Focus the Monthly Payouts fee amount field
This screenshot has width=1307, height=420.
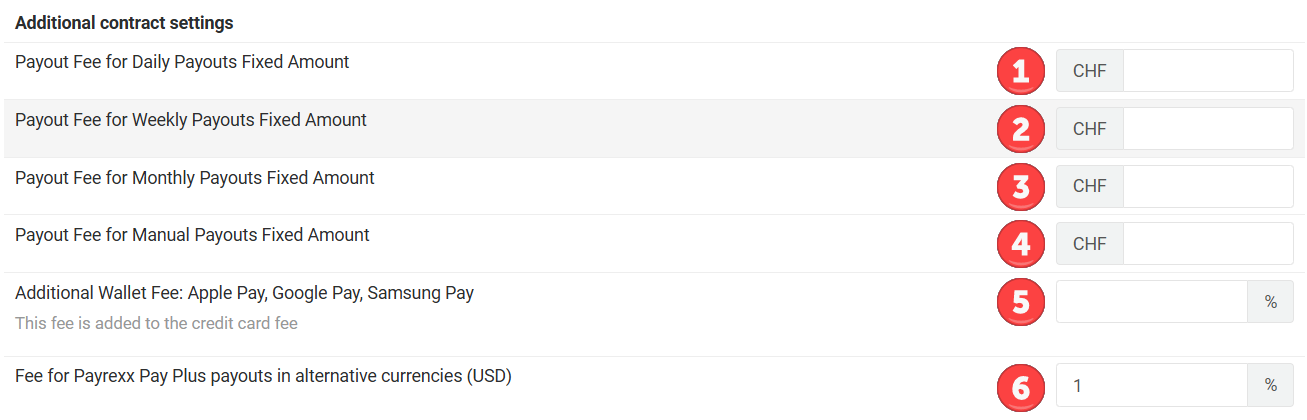pos(1207,186)
